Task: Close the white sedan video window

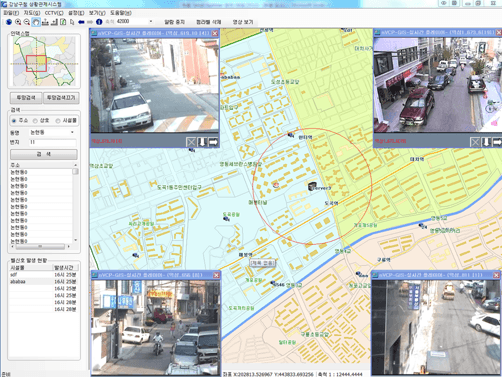Action: [215, 33]
